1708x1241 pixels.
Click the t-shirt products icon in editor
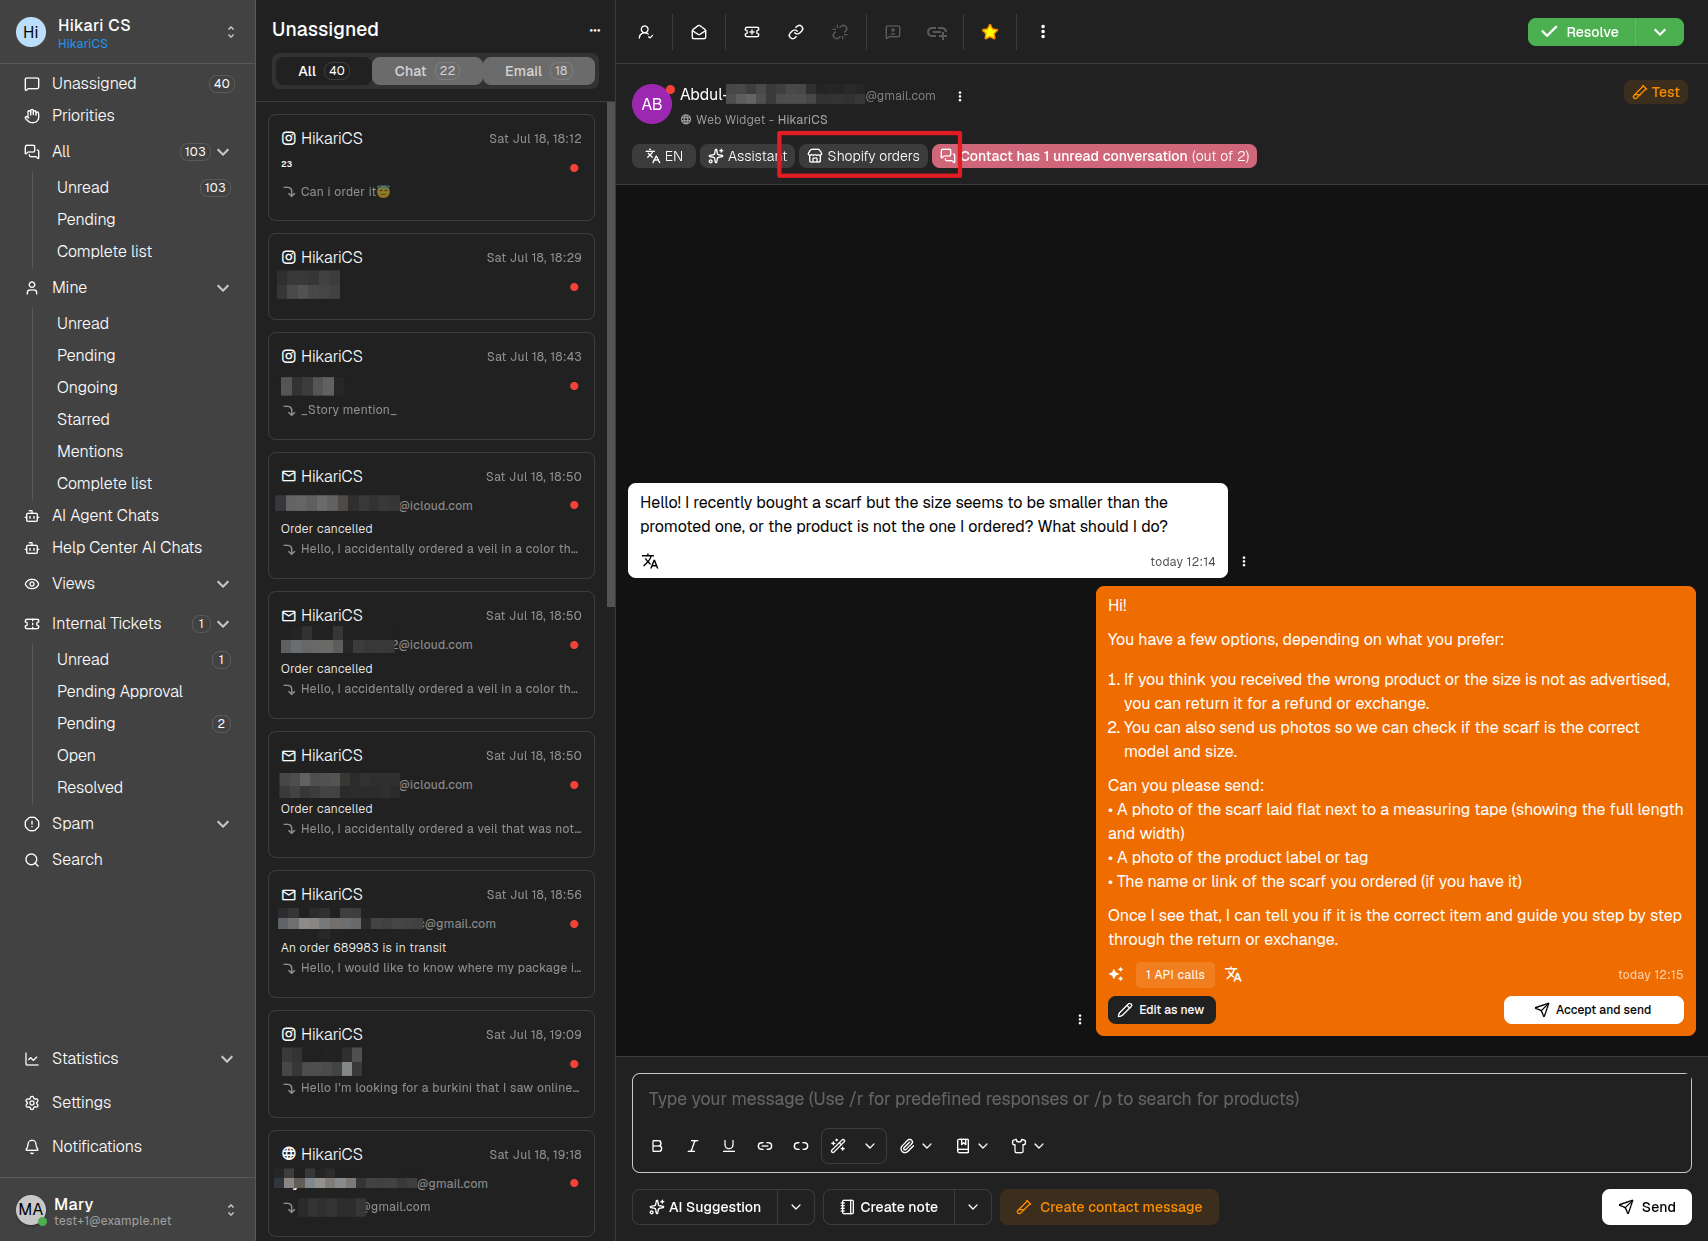coord(1019,1146)
